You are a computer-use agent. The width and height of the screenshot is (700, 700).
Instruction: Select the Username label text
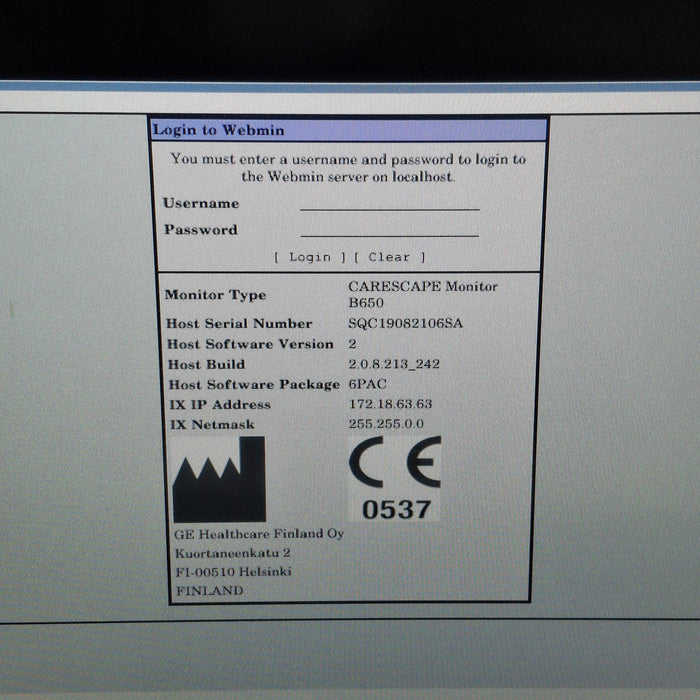tap(201, 203)
